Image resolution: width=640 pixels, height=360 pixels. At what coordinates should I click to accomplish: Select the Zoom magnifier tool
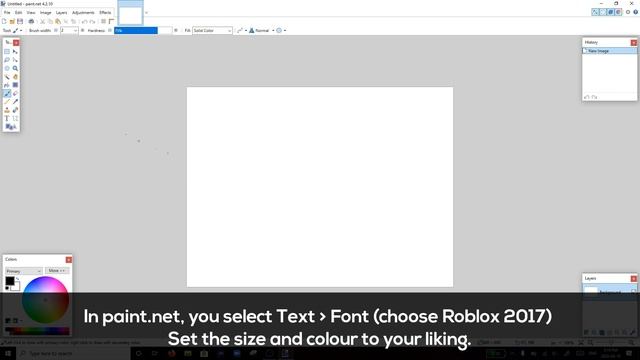point(15,68)
